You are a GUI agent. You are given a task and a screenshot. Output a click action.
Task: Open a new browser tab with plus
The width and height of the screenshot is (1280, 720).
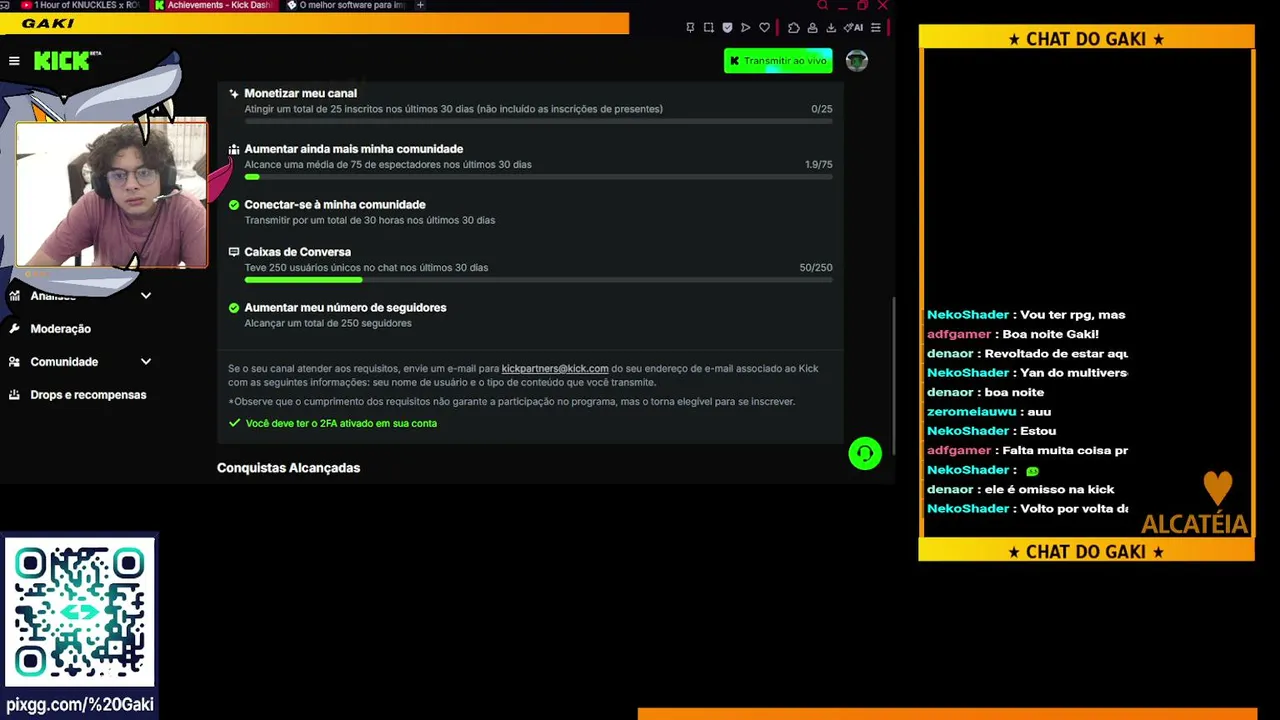pyautogui.click(x=420, y=5)
